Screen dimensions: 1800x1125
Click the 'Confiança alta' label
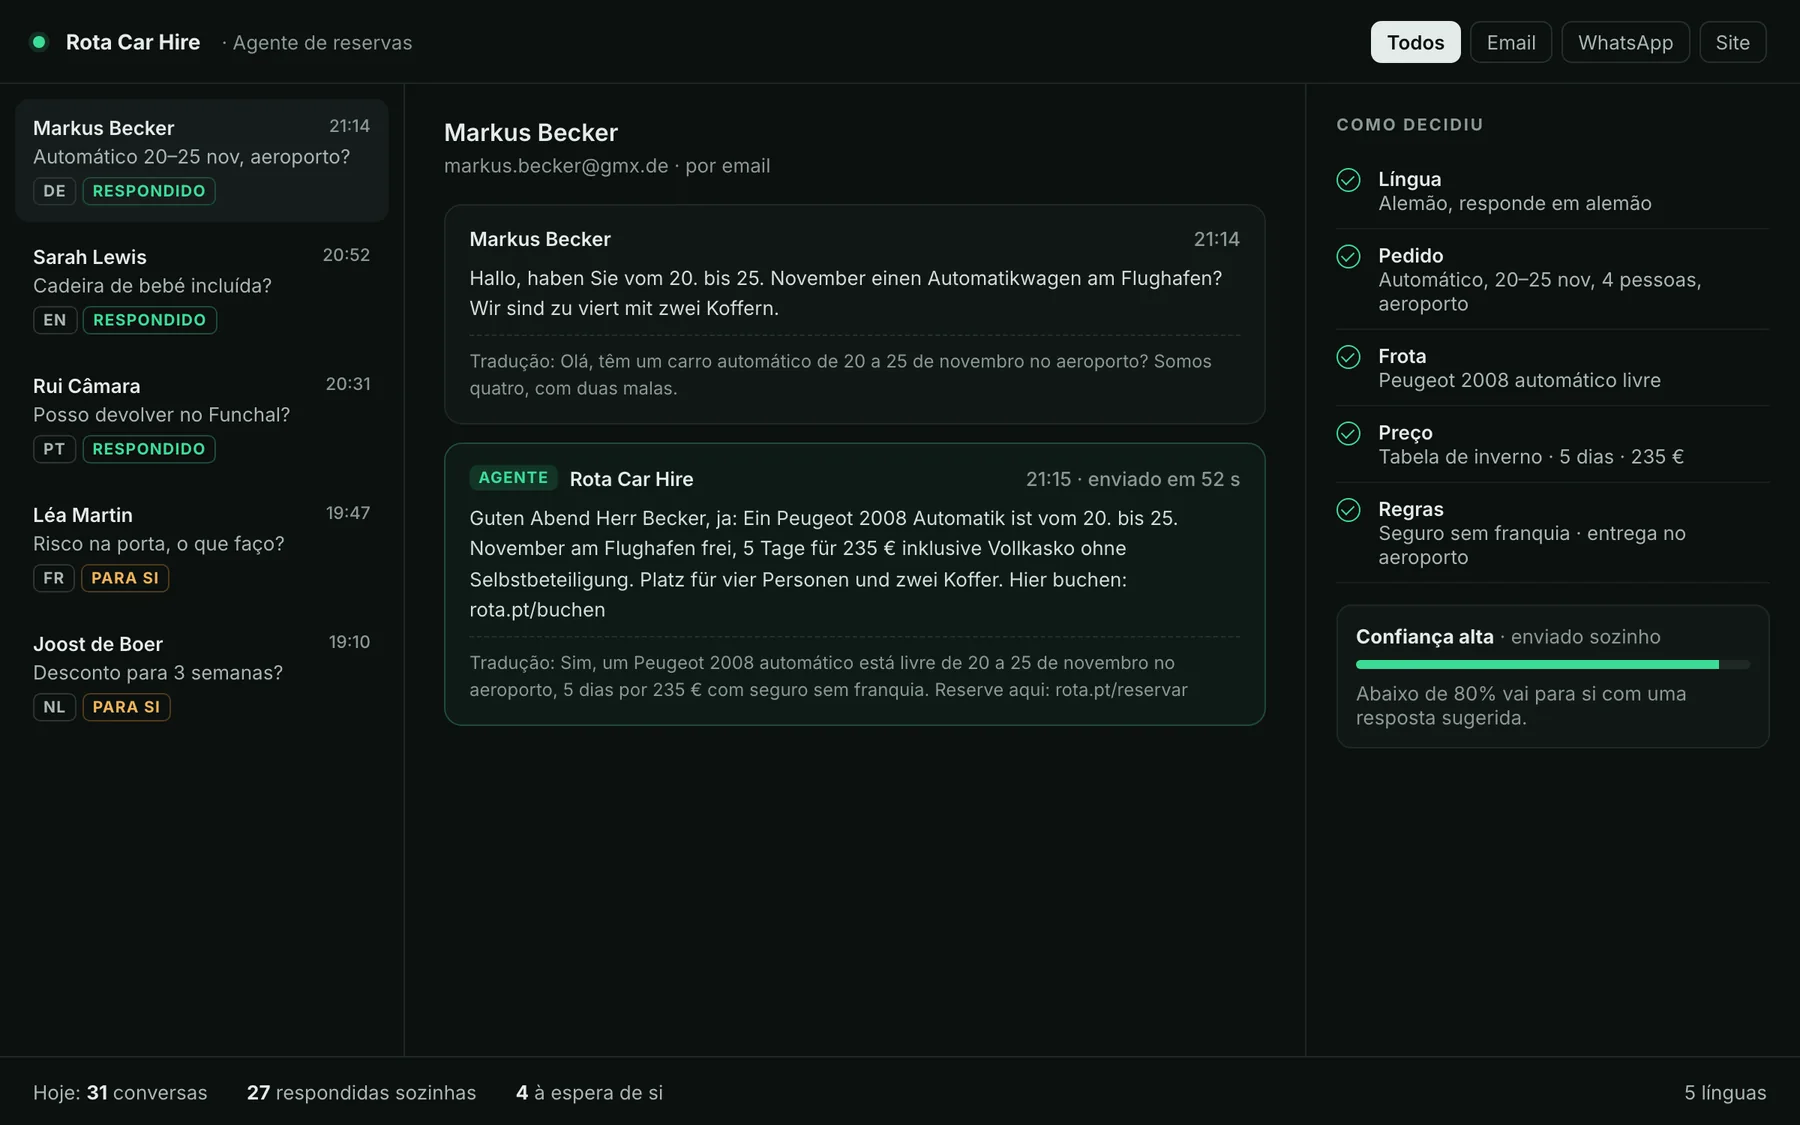point(1424,637)
